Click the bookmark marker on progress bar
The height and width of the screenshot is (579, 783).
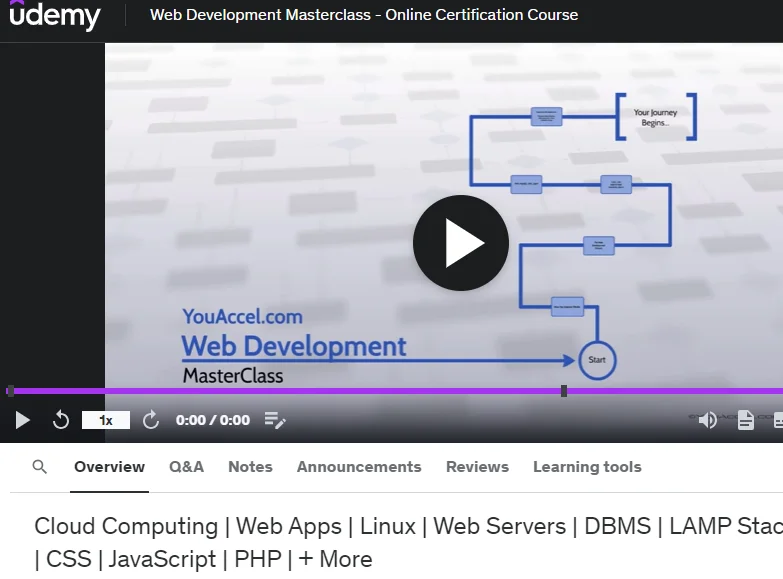564,391
